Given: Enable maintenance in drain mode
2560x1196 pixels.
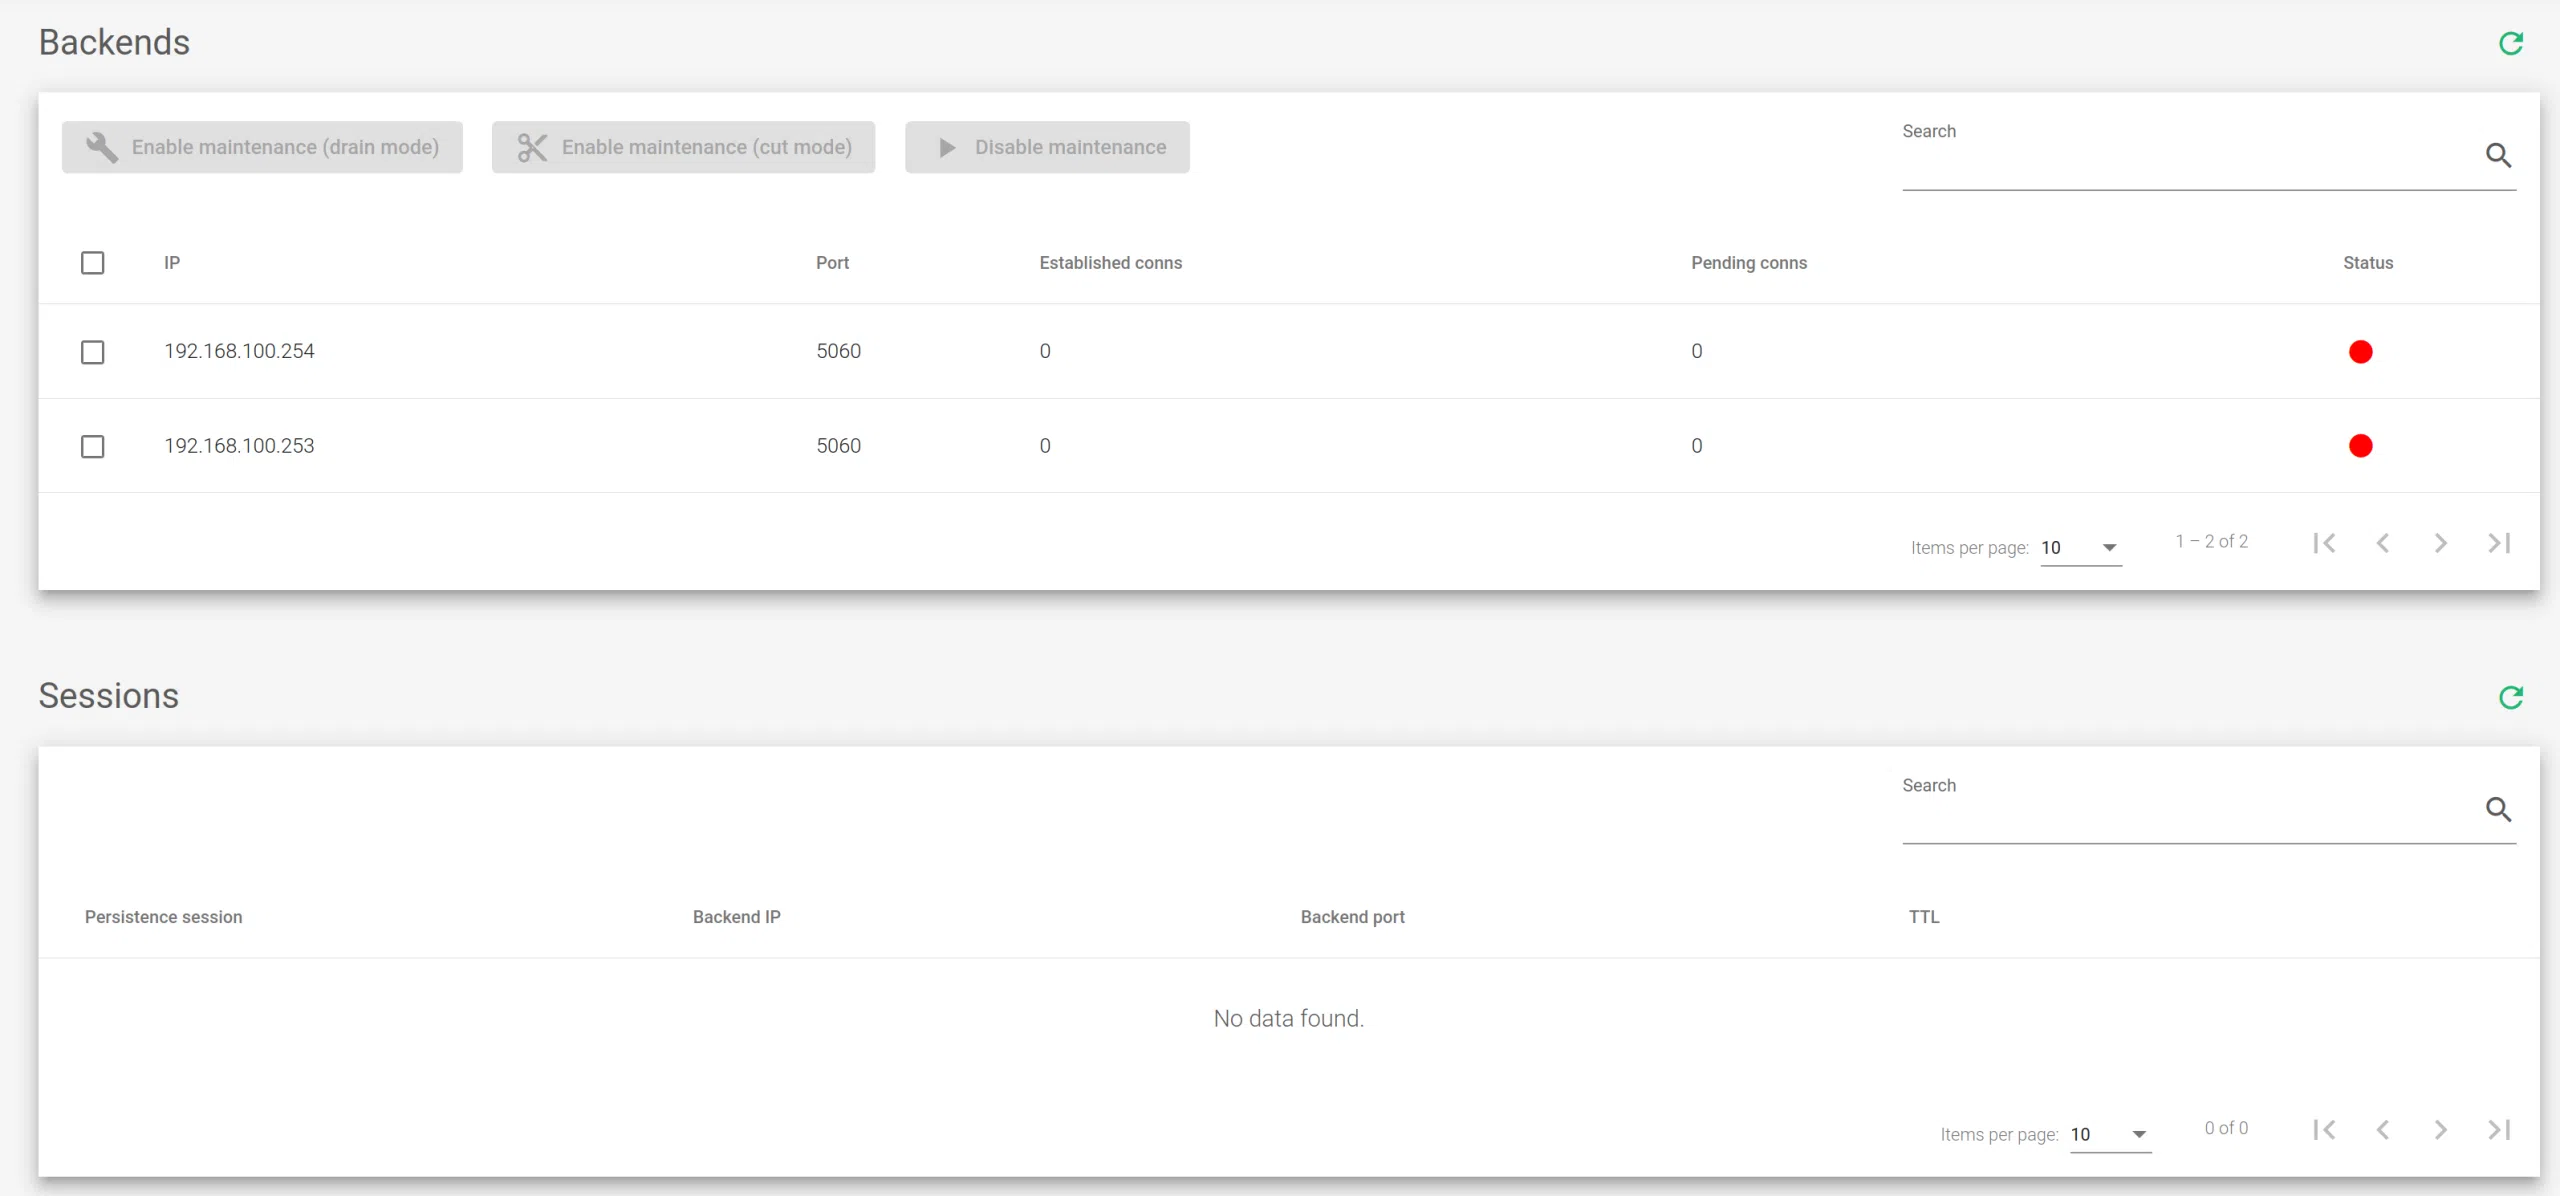Looking at the screenshot, I should tap(262, 147).
